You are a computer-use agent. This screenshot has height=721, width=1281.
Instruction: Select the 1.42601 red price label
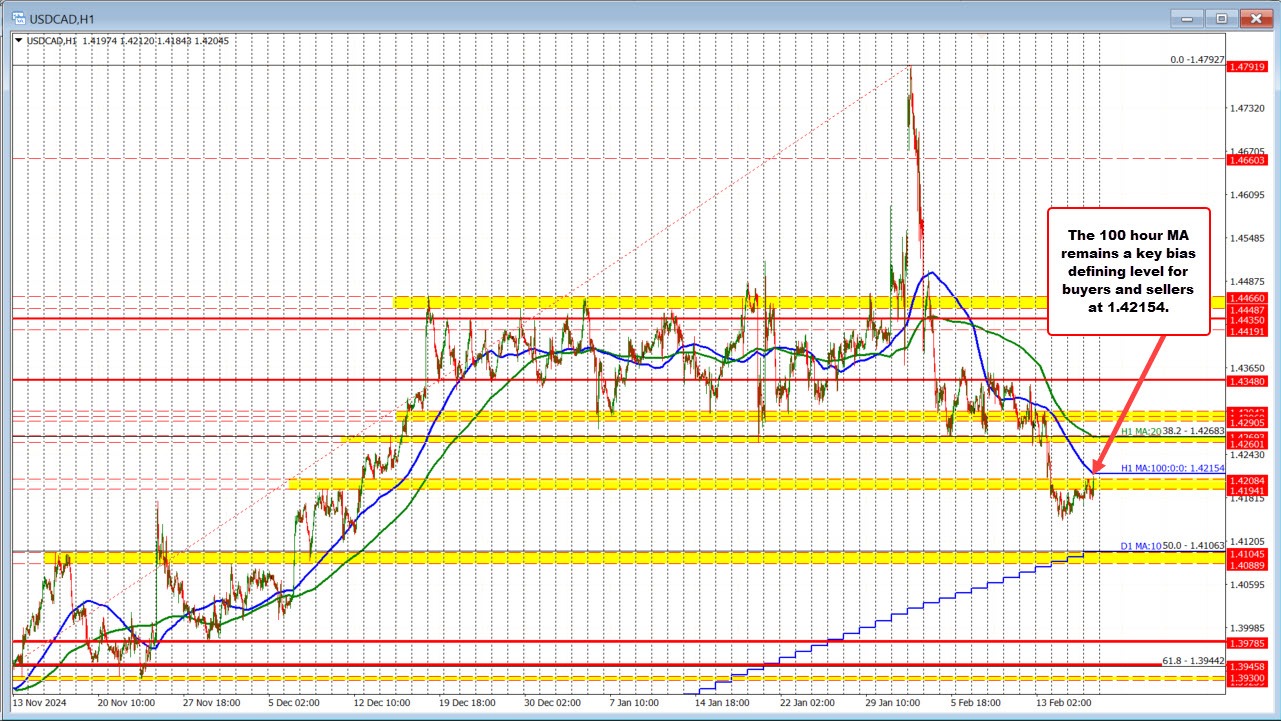1247,444
